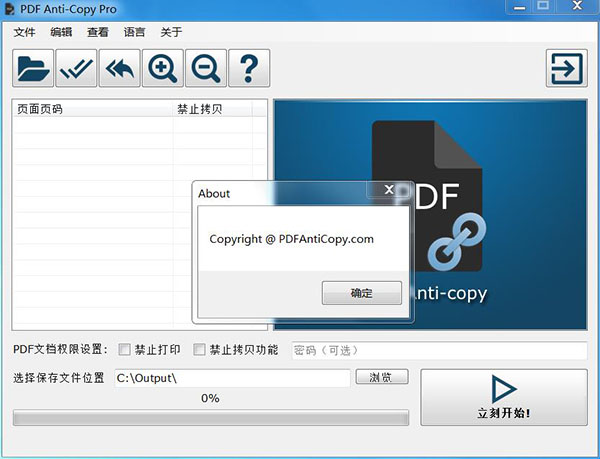Zoom out with the magnifier minus icon
The width and height of the screenshot is (600, 459).
tap(206, 68)
